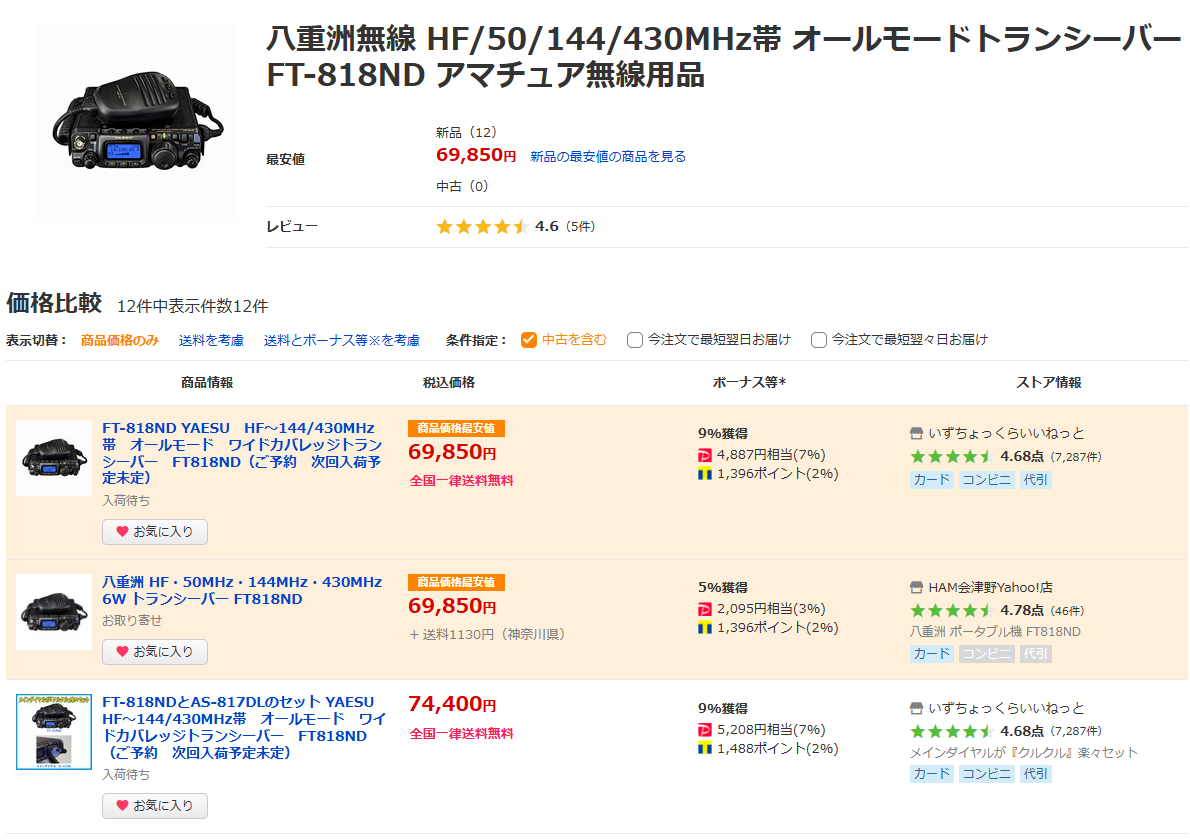Click the AS-817DL set thumbnail
Image resolution: width=1190 pixels, height=840 pixels.
tap(54, 731)
